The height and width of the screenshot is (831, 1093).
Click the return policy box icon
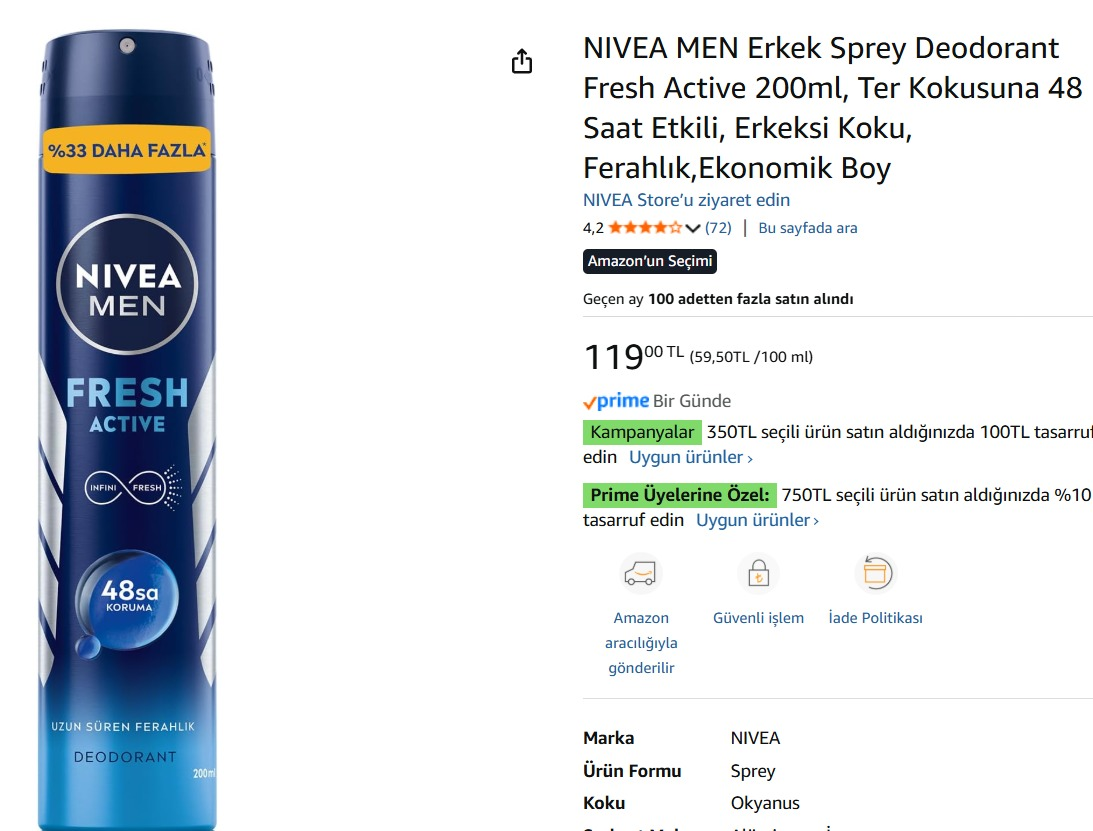875,574
